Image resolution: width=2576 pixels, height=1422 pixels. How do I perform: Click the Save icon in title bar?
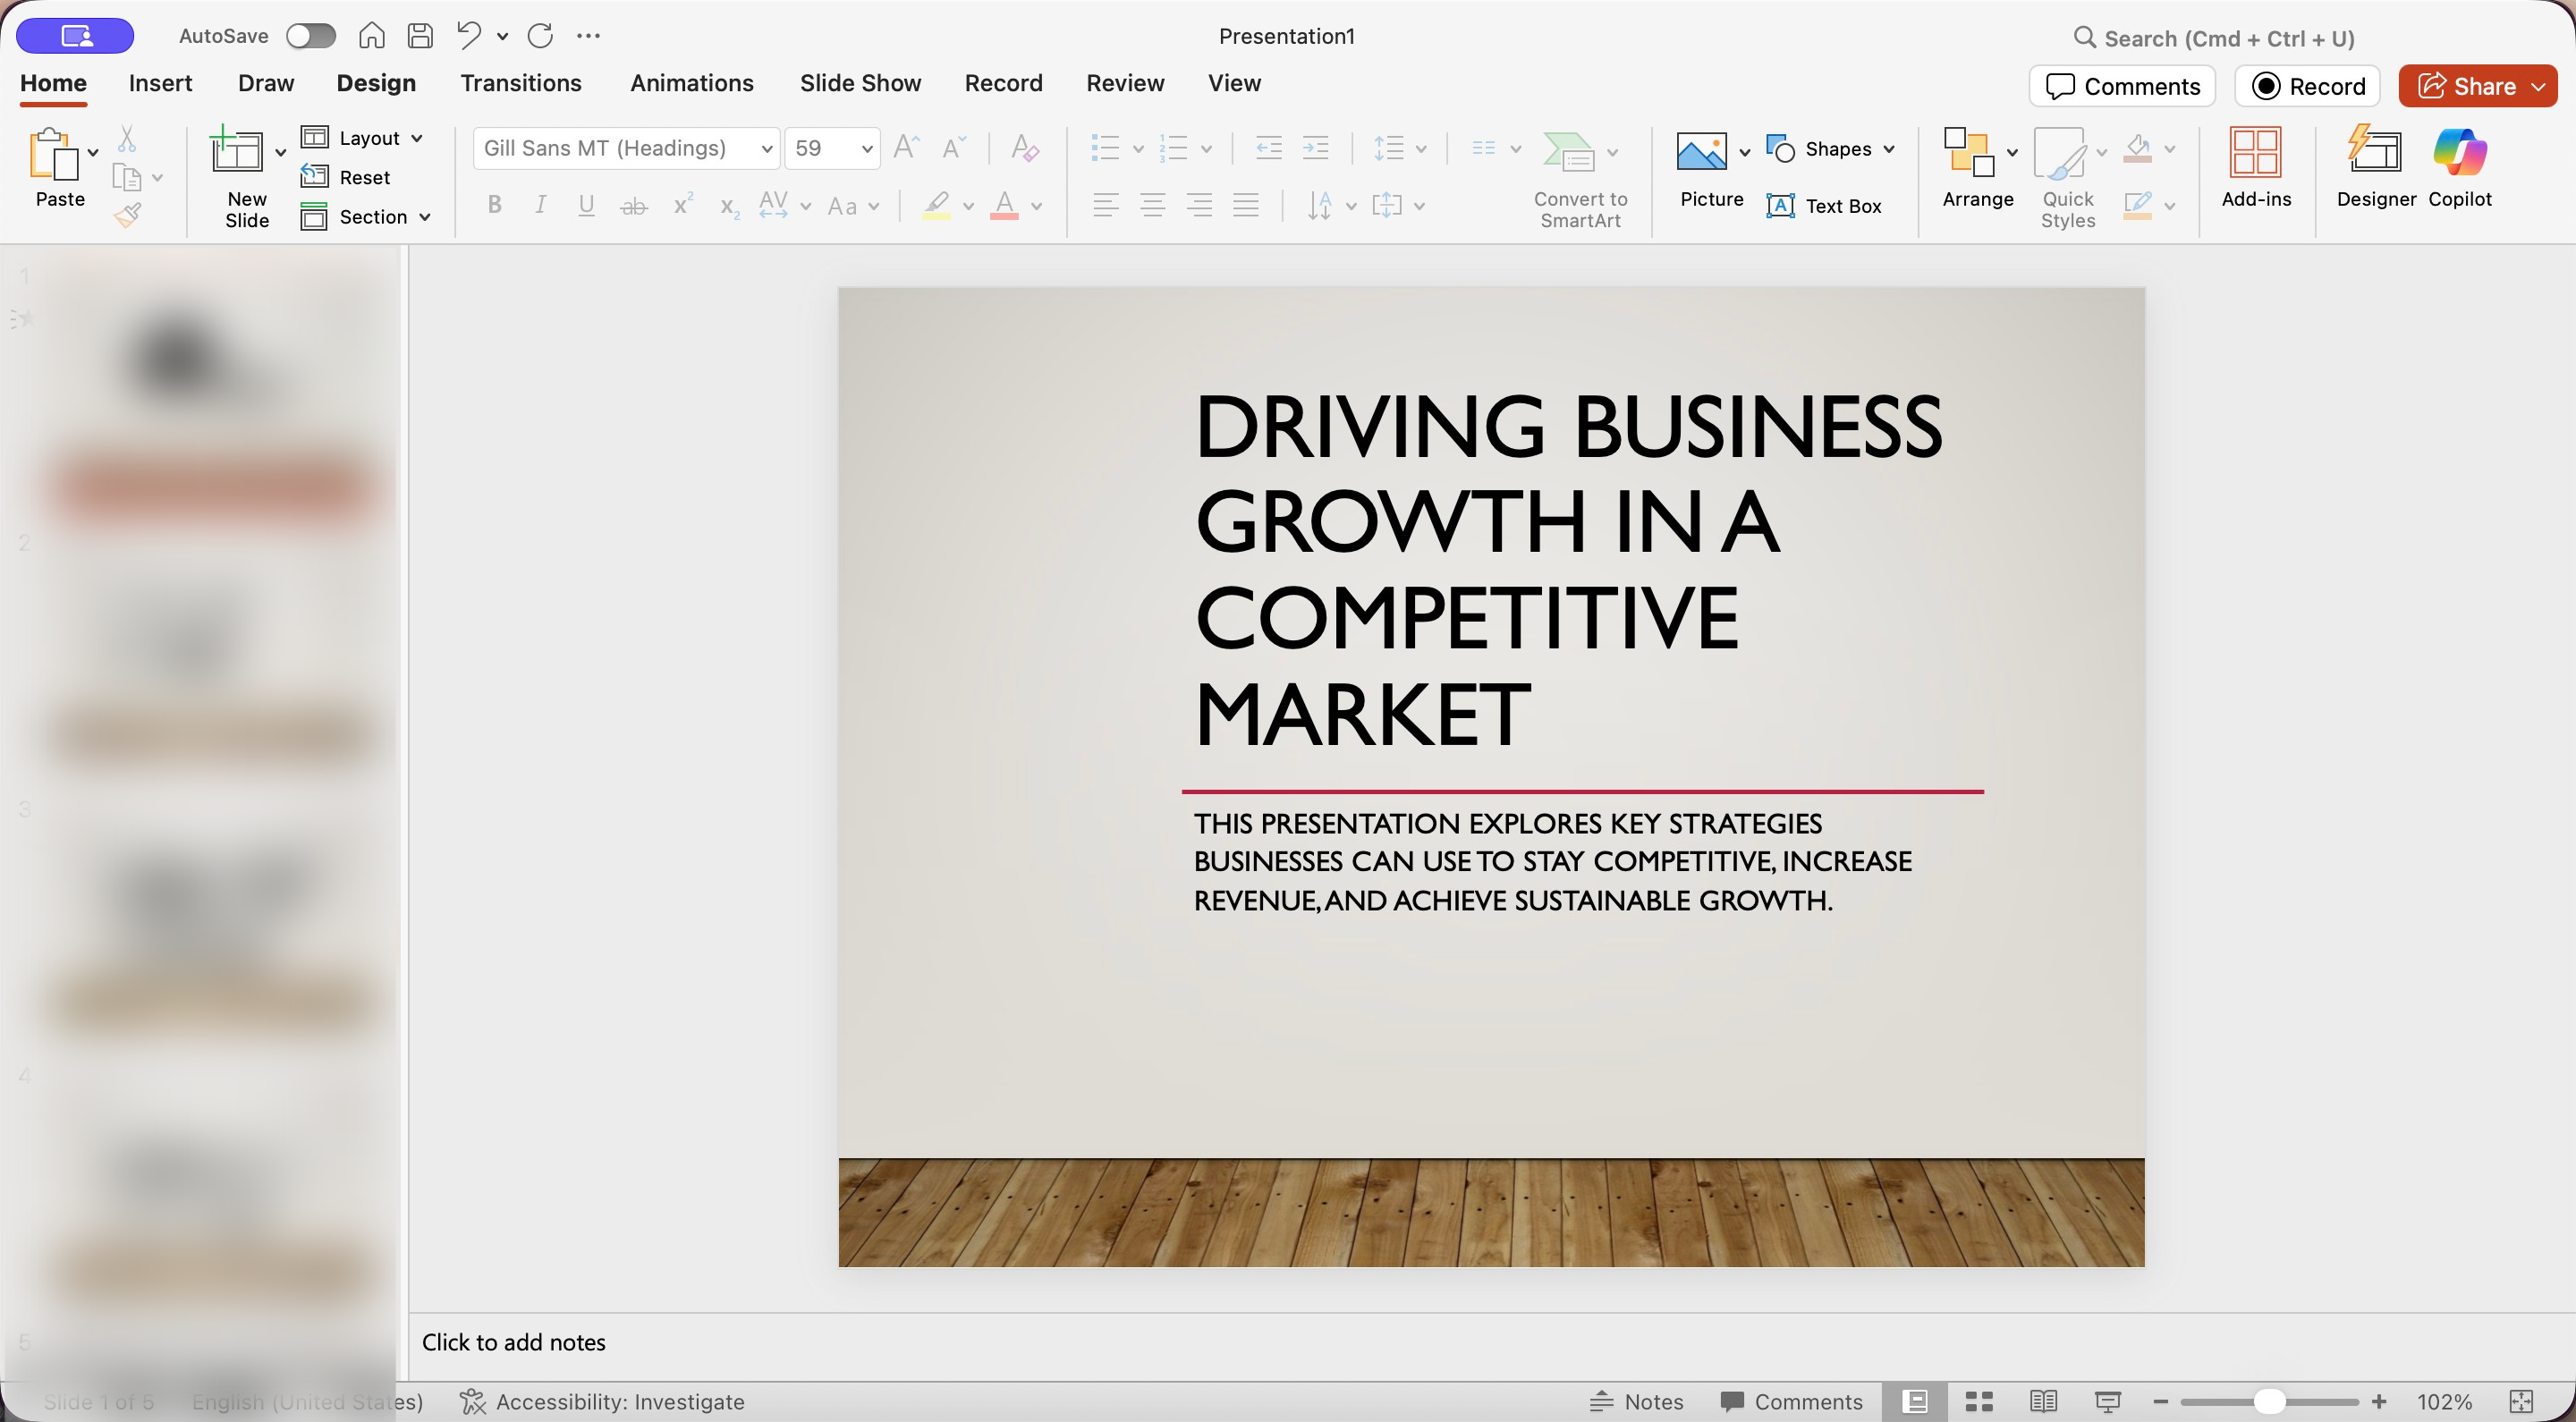click(421, 36)
